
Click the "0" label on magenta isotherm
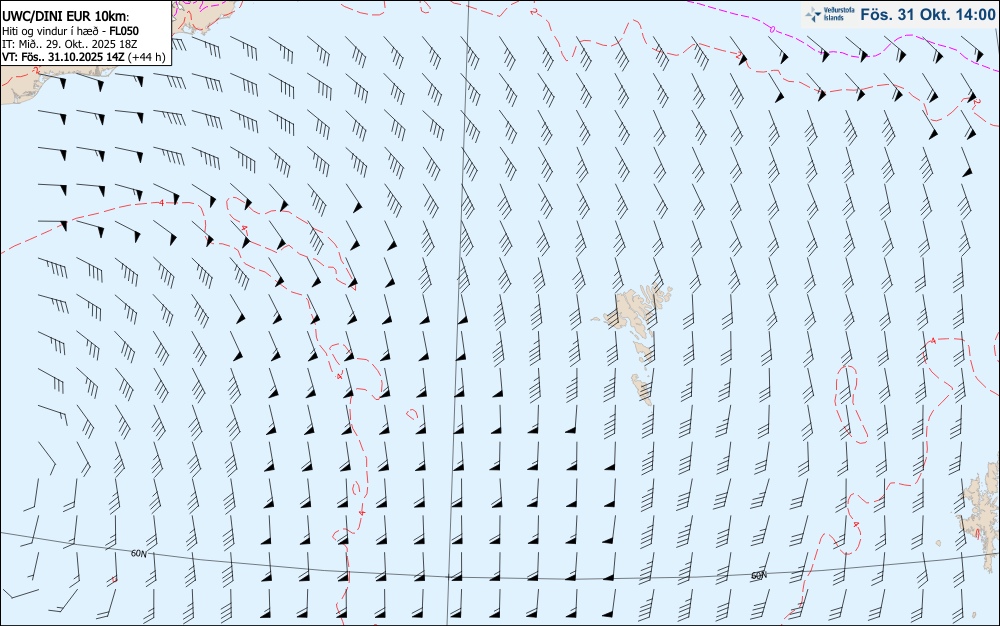tap(772, 29)
